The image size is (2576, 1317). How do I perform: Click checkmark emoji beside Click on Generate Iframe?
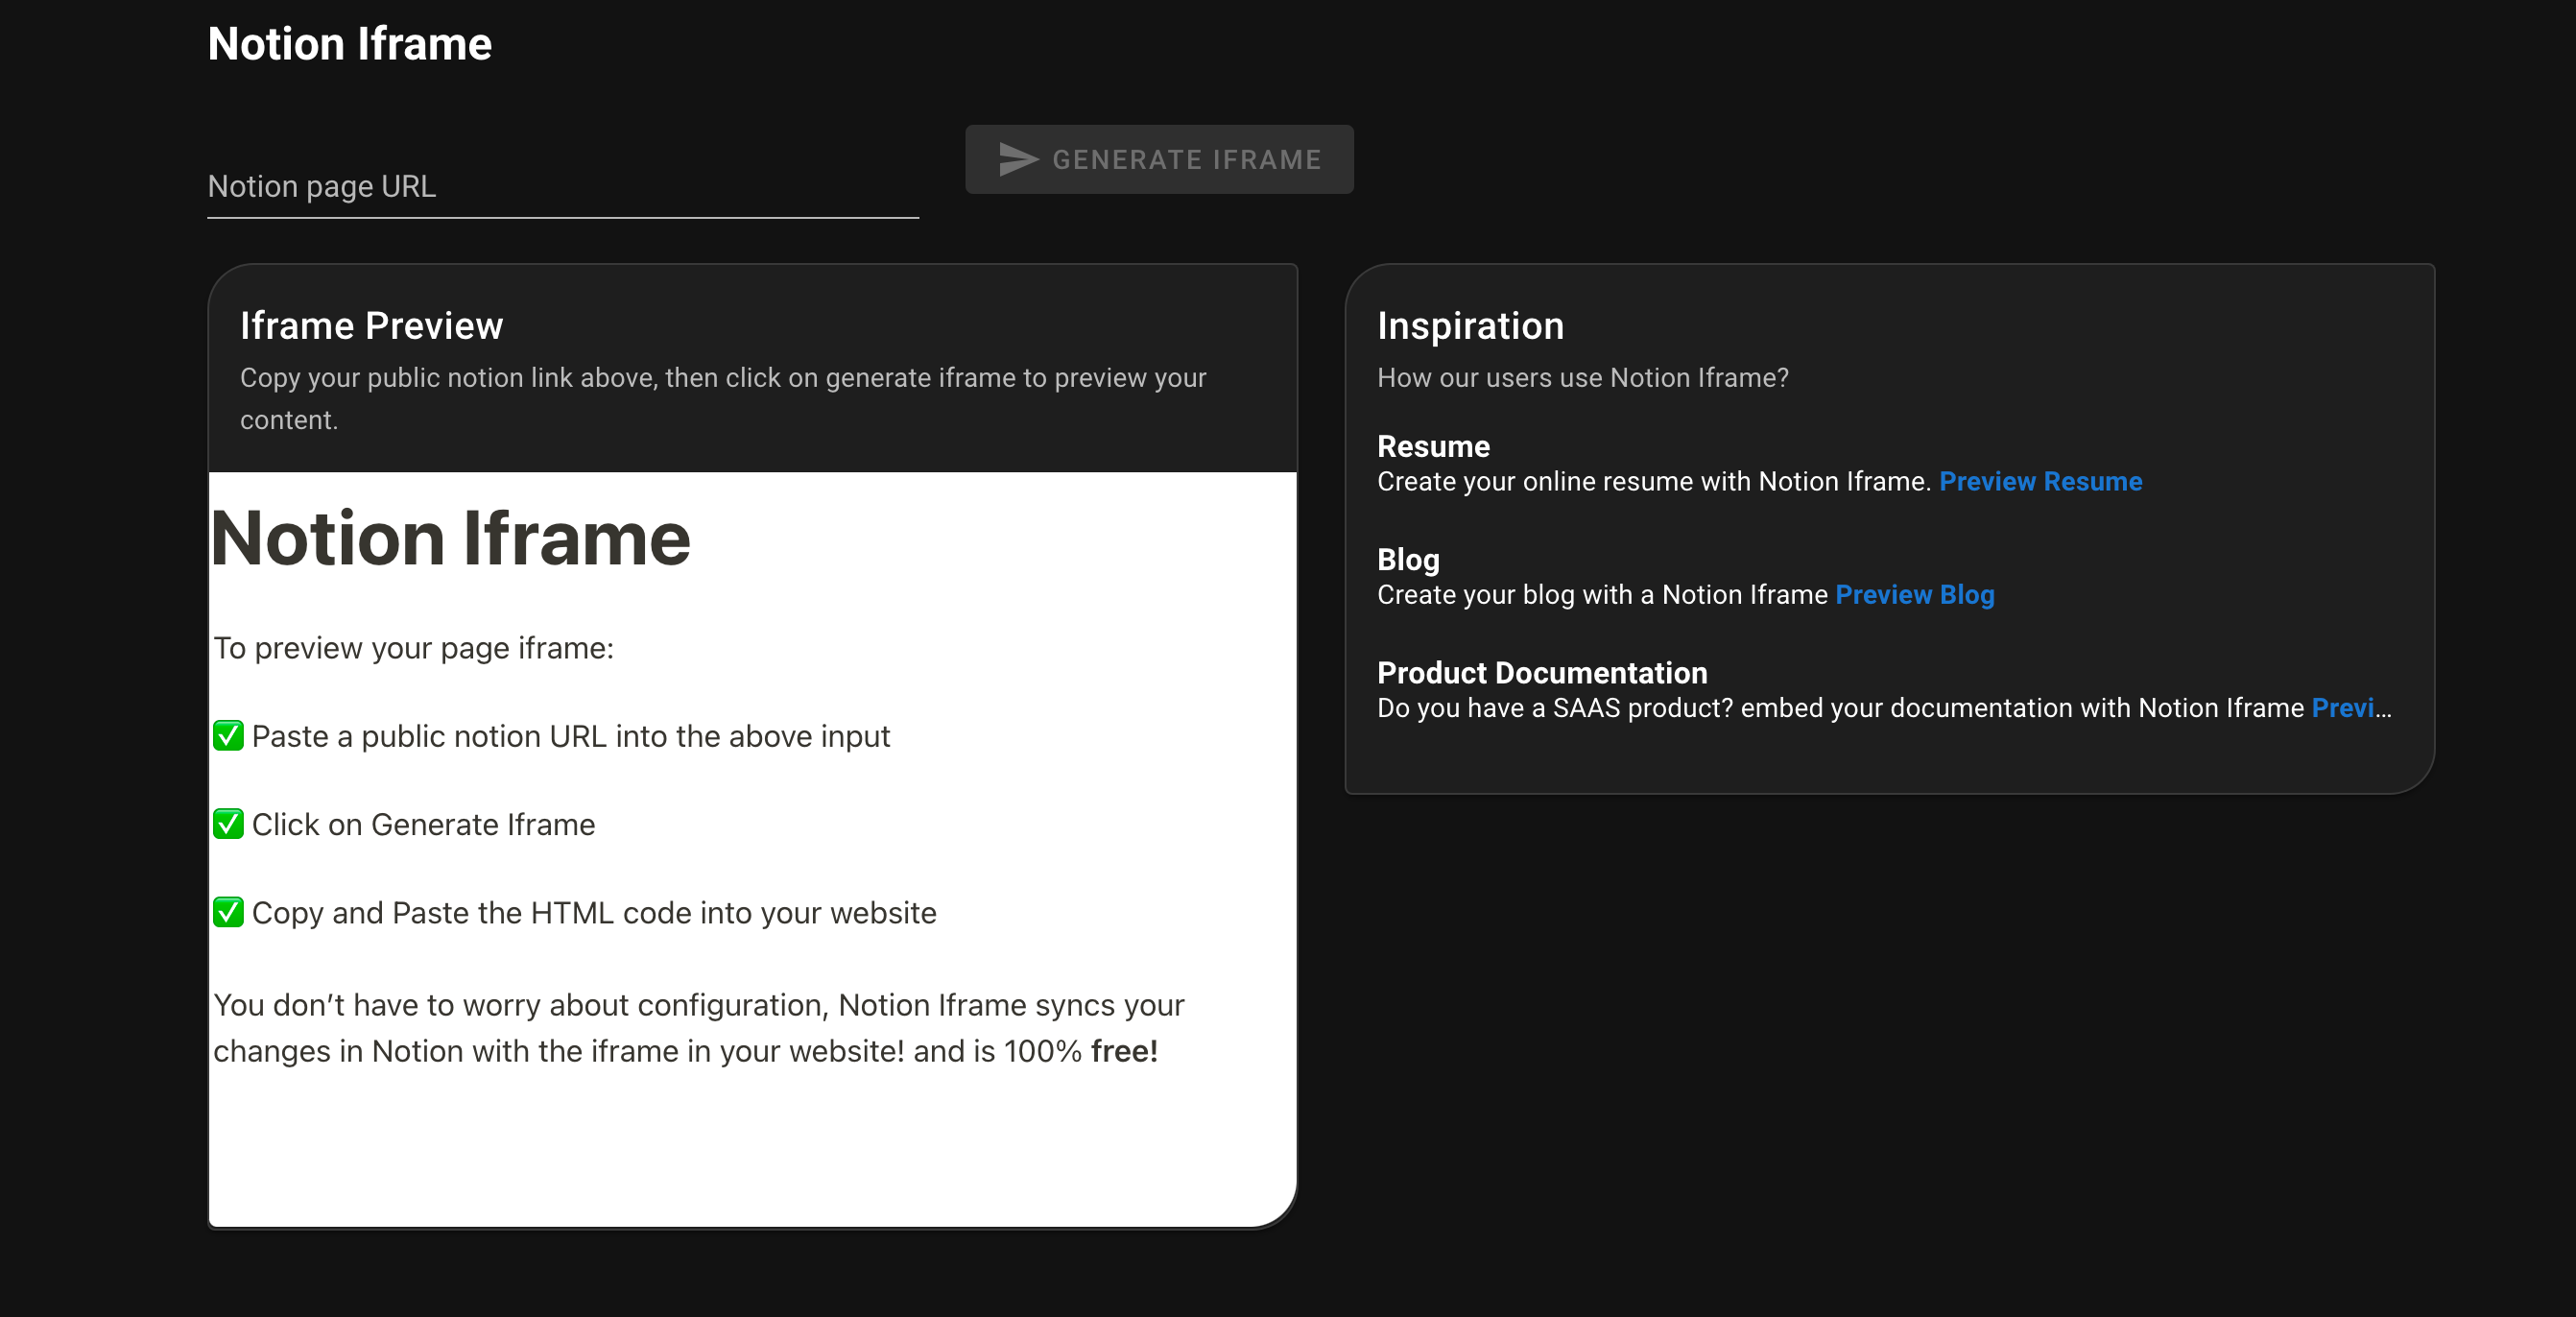click(x=228, y=824)
